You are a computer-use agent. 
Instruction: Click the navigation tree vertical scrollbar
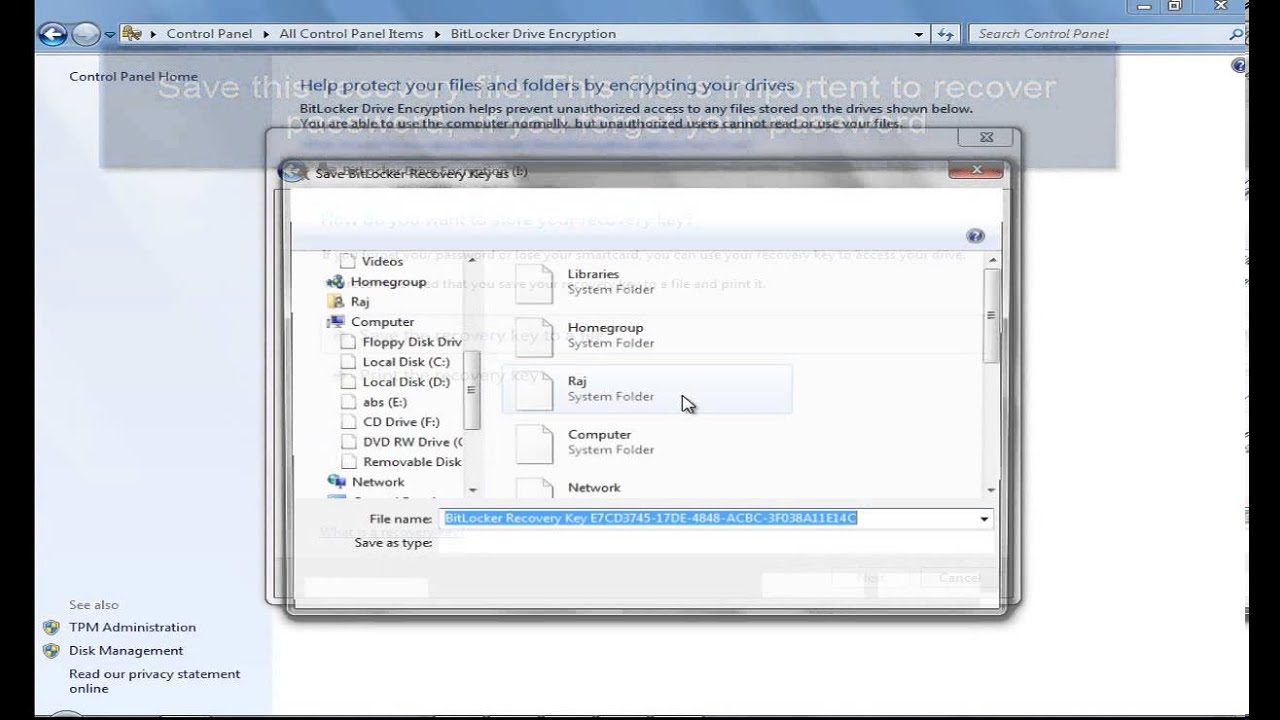click(x=473, y=390)
